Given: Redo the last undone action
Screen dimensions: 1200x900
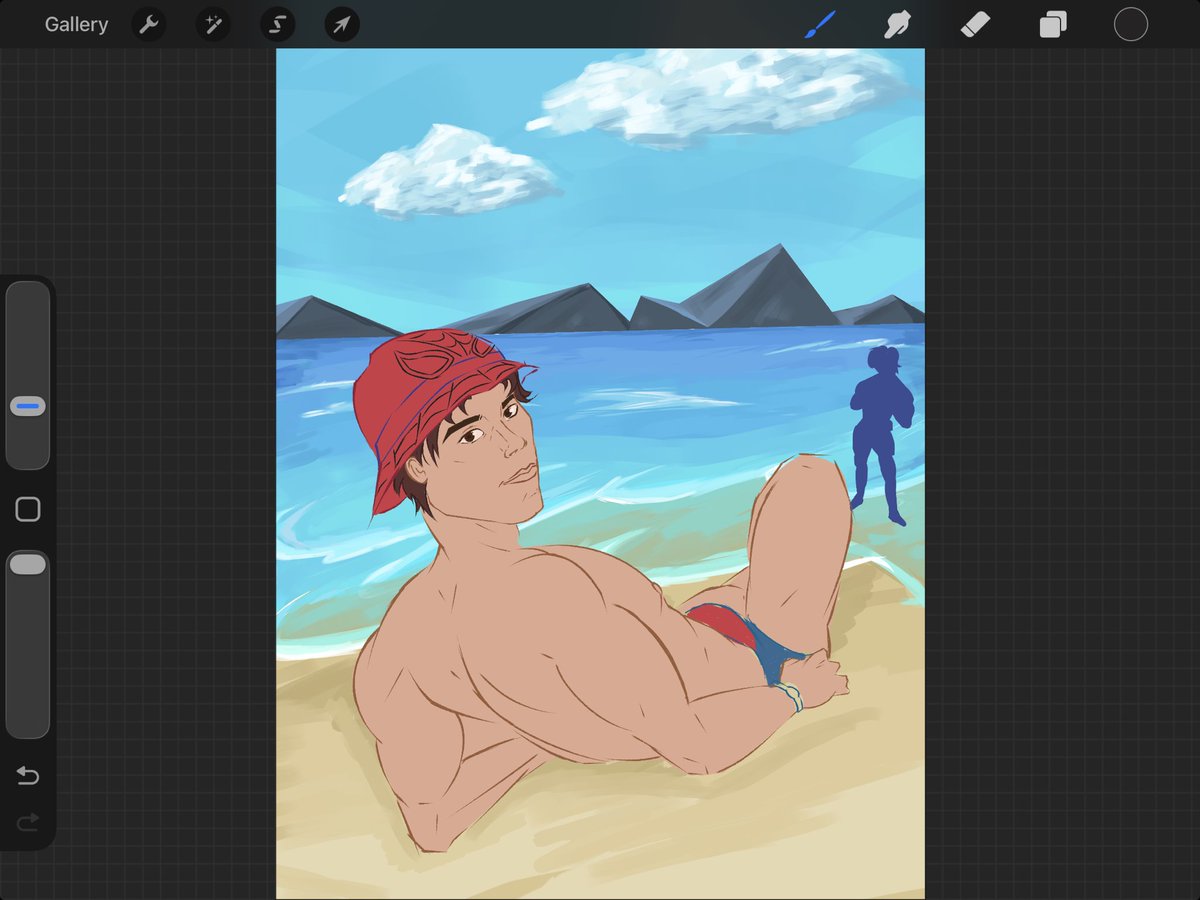Looking at the screenshot, I should click(28, 822).
